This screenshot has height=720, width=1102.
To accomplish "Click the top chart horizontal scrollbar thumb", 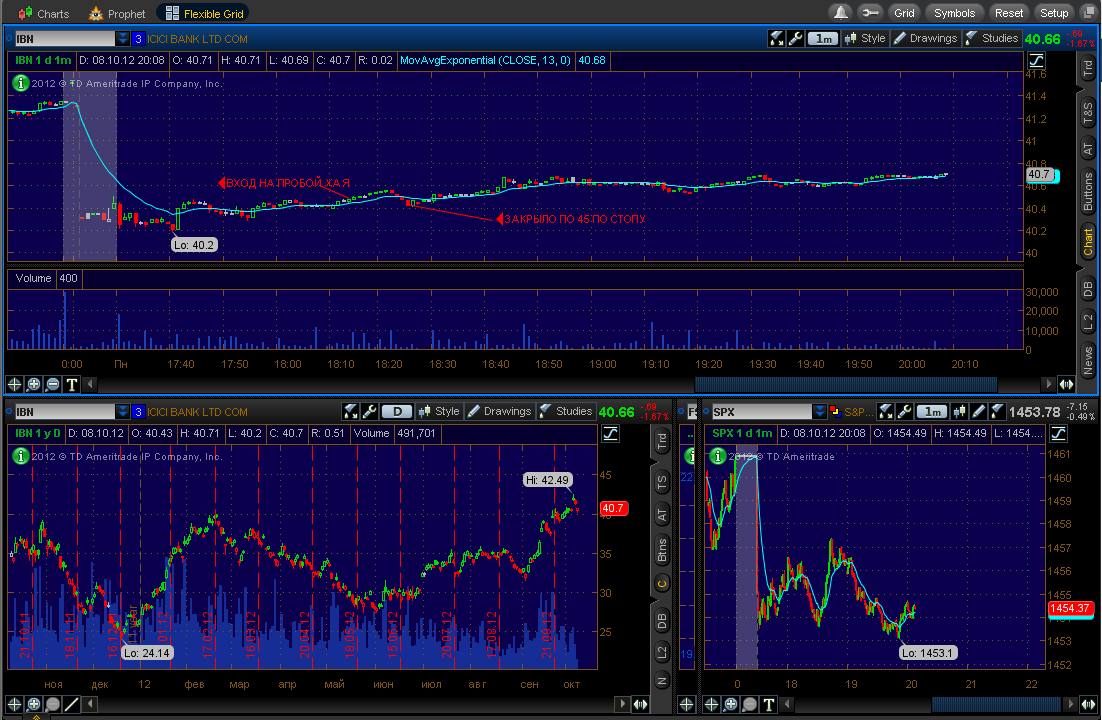I will (845, 384).
